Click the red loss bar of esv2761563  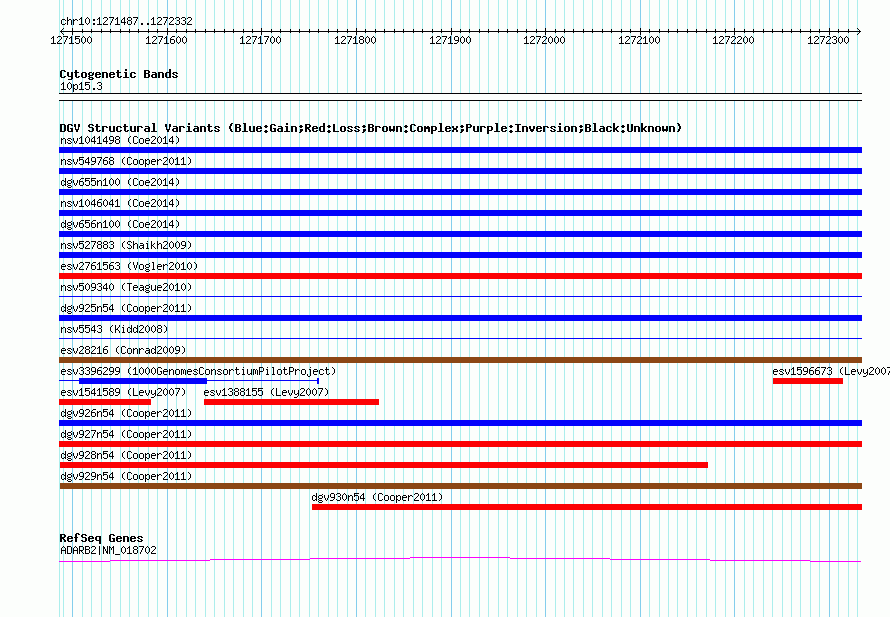[460, 276]
